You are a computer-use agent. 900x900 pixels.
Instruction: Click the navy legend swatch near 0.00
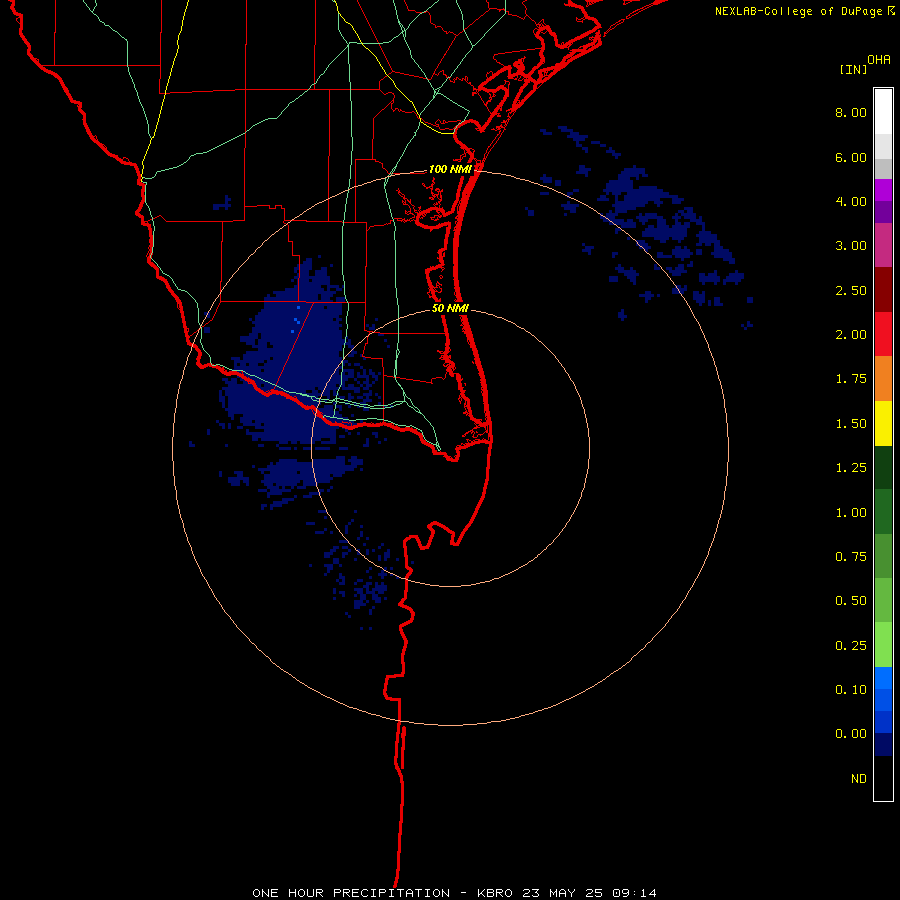[883, 745]
